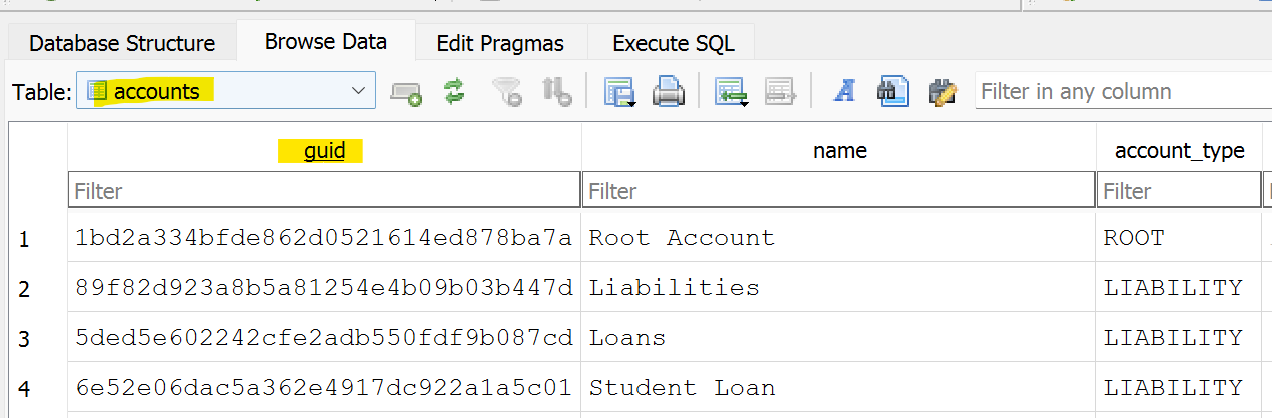Open the save table as icon
Image resolution: width=1272 pixels, height=418 pixels.
click(620, 93)
